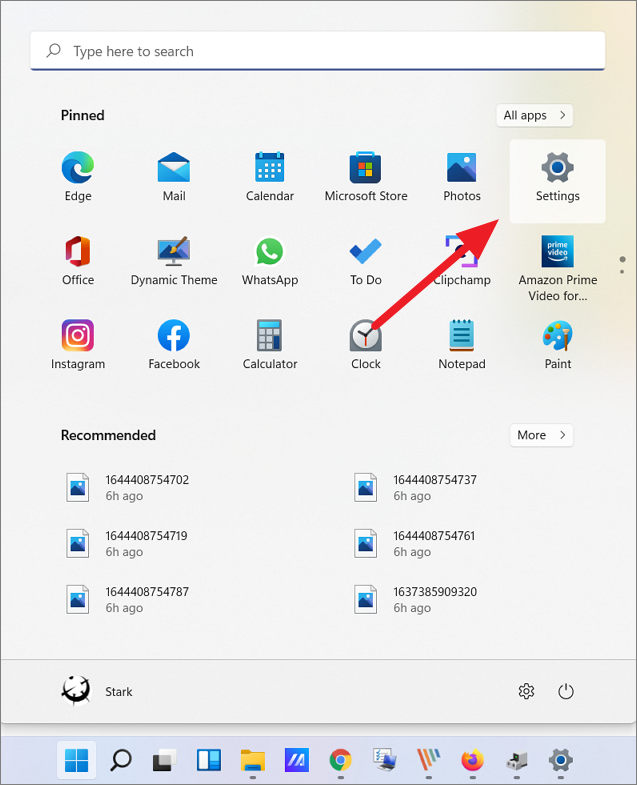The height and width of the screenshot is (785, 637).
Task: Open the Paint app
Action: [x=557, y=344]
